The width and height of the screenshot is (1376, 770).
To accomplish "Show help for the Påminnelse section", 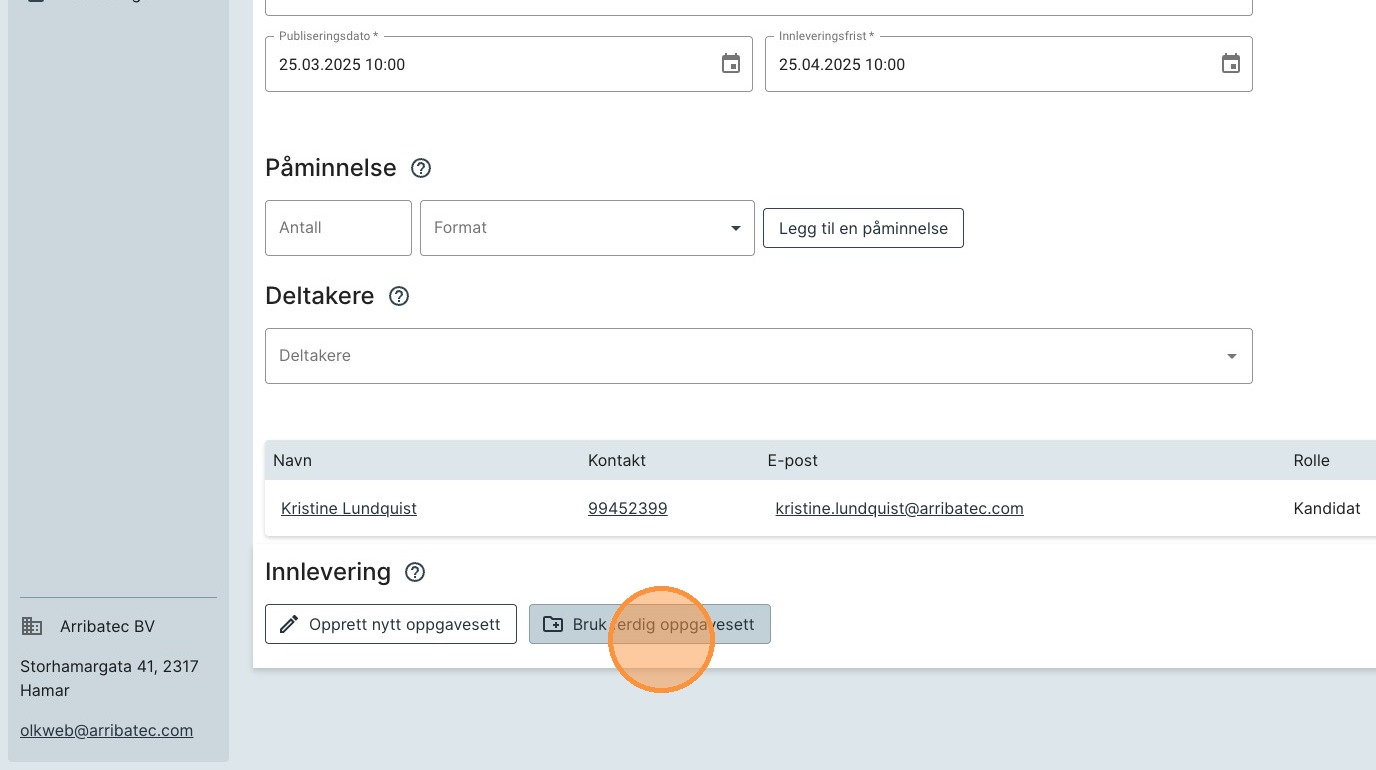I will [x=421, y=168].
